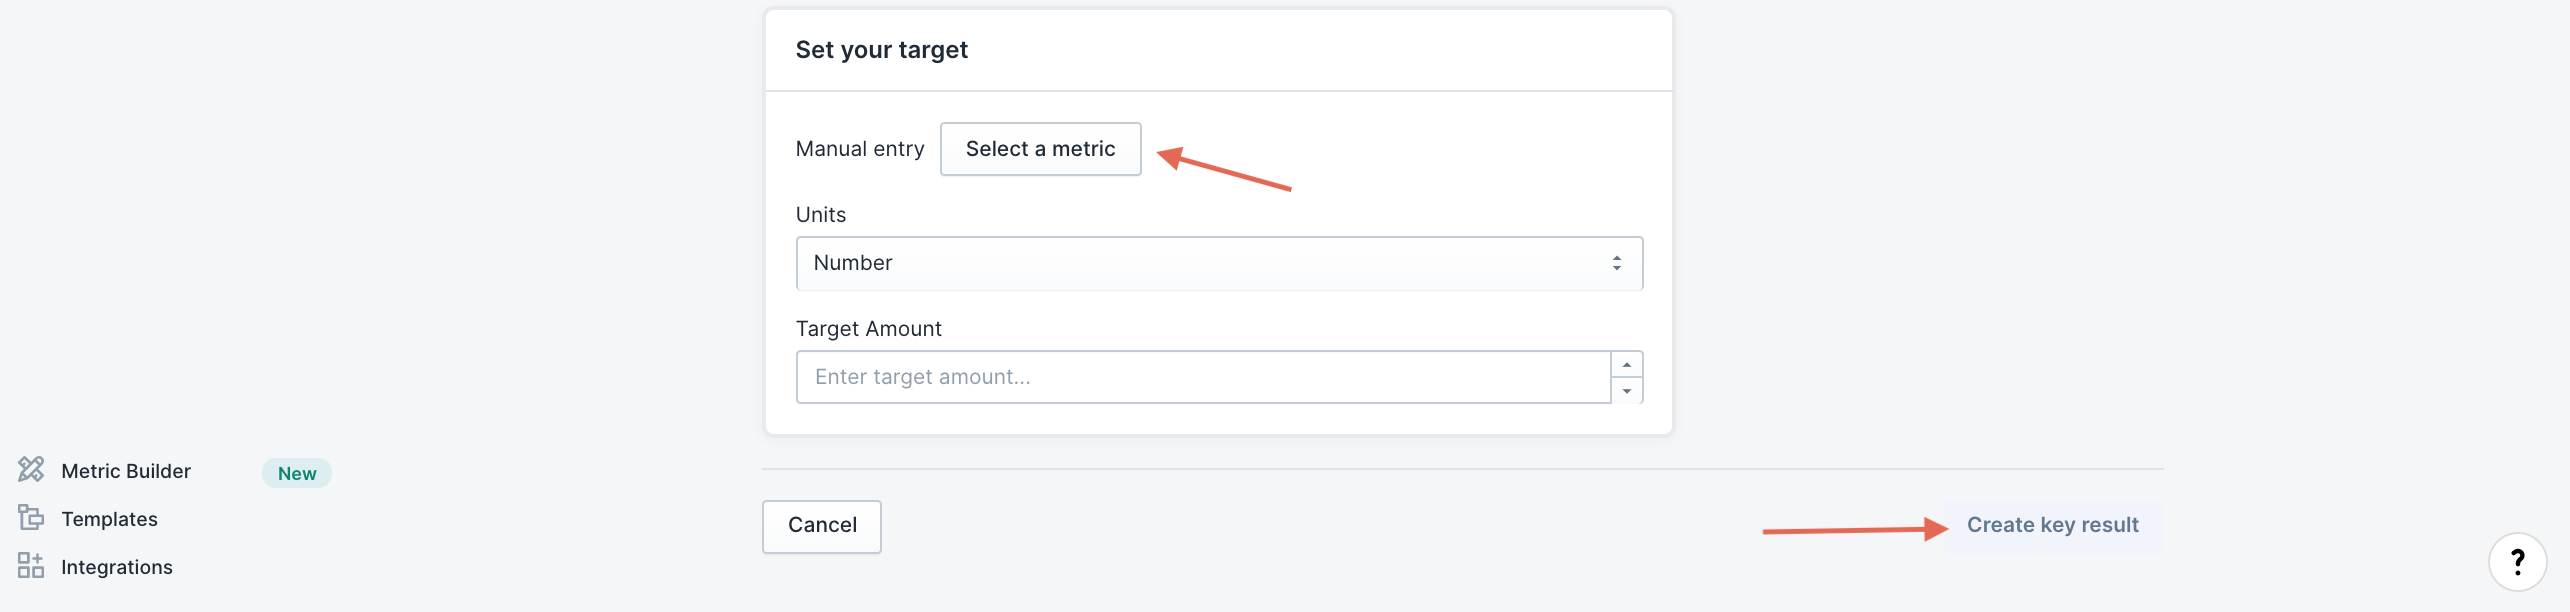Click Create key result button

(2052, 525)
